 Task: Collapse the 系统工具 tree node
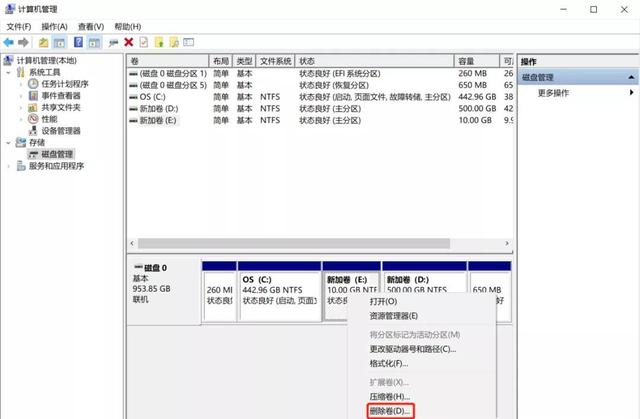coord(9,72)
